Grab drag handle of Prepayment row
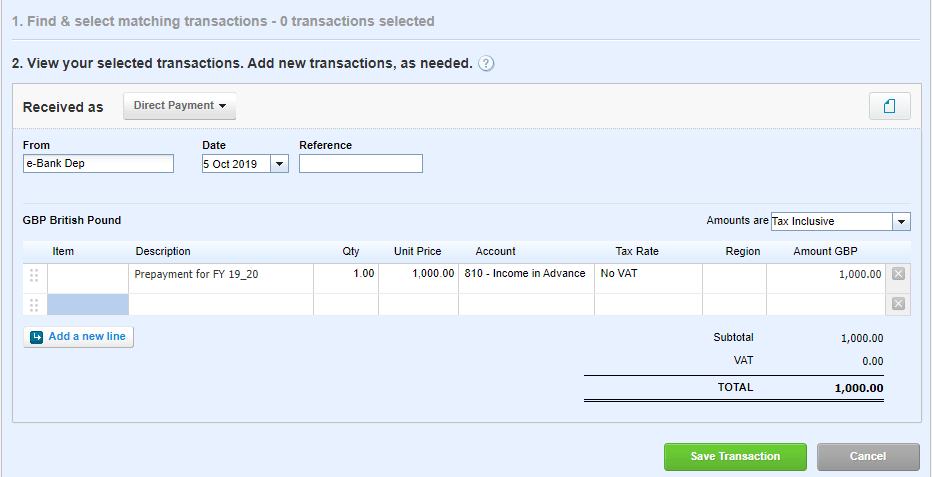Viewport: 932px width, 477px height. 35,275
